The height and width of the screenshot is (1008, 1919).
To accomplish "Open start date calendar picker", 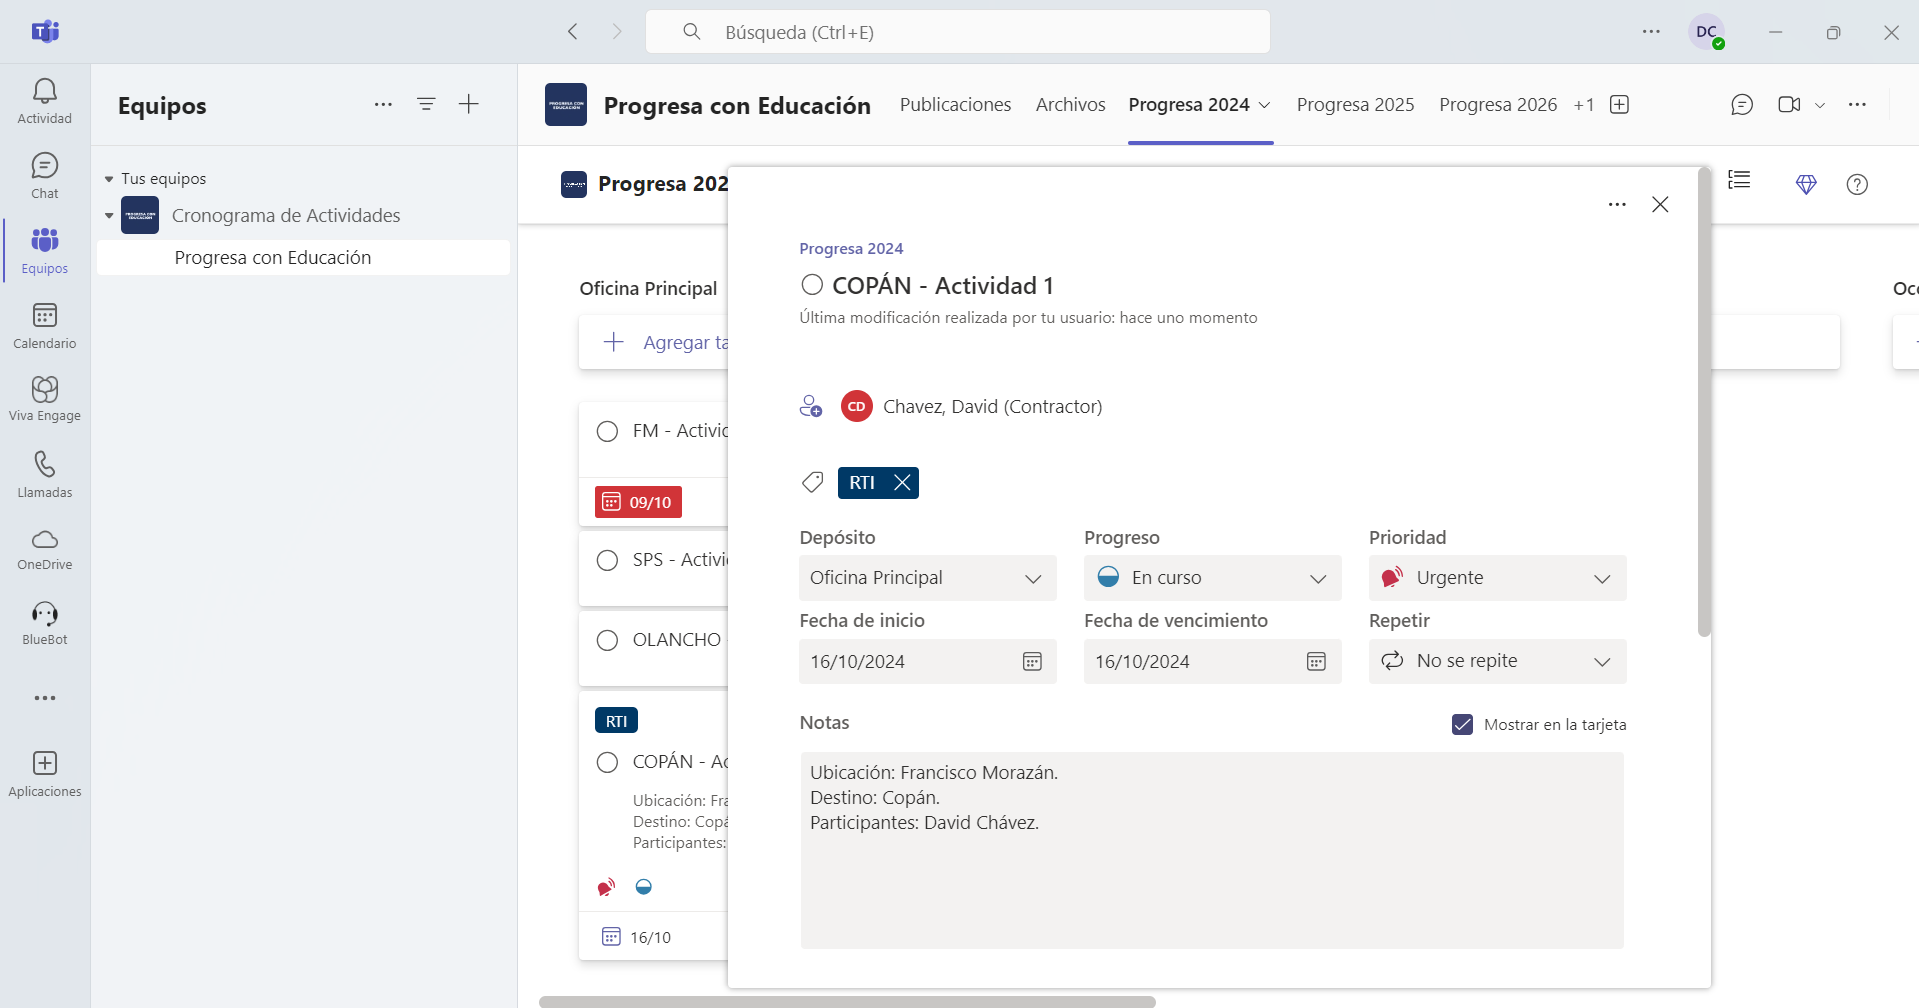I will (1032, 661).
